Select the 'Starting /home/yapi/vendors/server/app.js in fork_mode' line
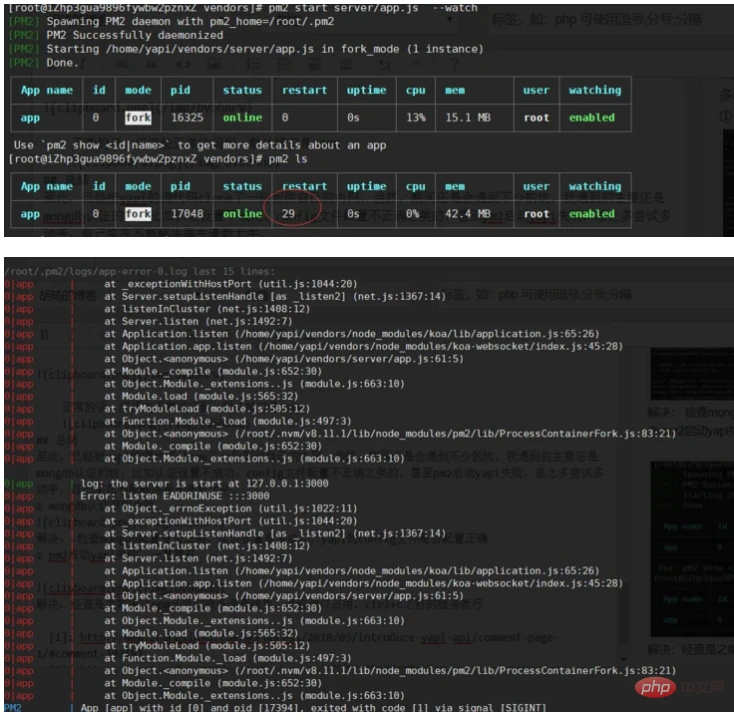This screenshot has width=734, height=720. pyautogui.click(x=264, y=49)
